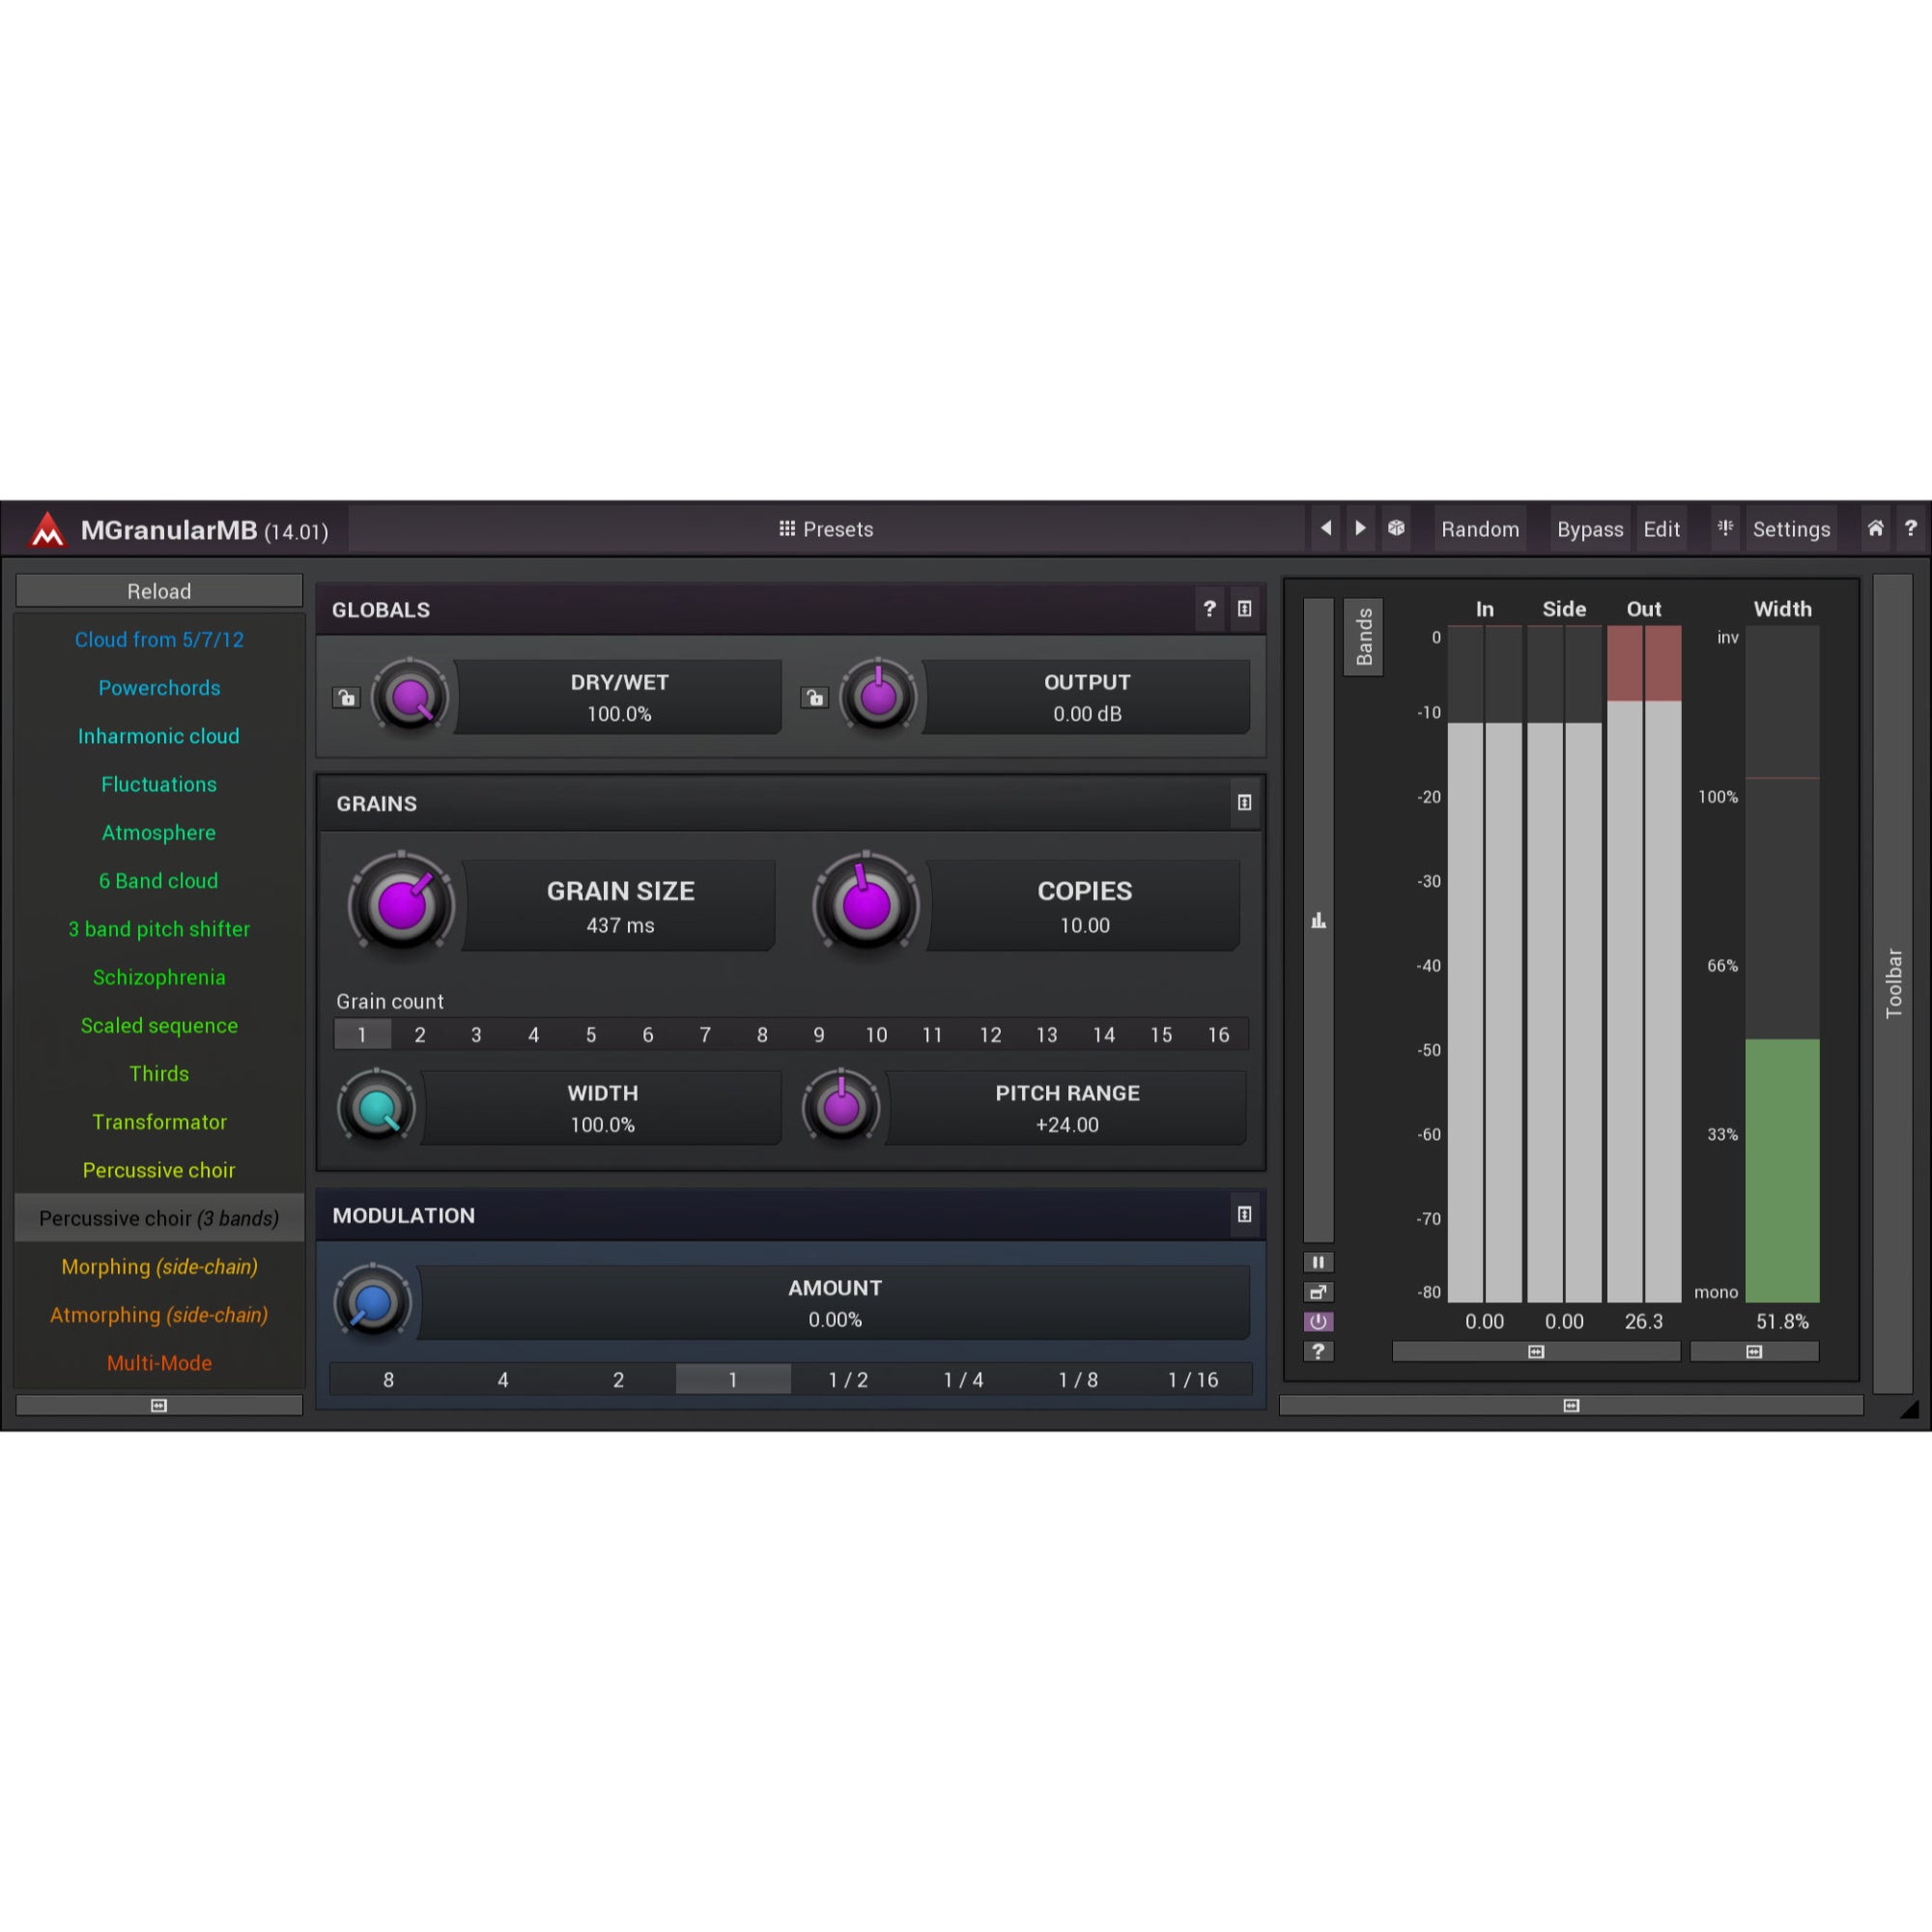Image resolution: width=1932 pixels, height=1932 pixels.
Task: Collapse the level meters expander
Action: click(x=1536, y=1352)
